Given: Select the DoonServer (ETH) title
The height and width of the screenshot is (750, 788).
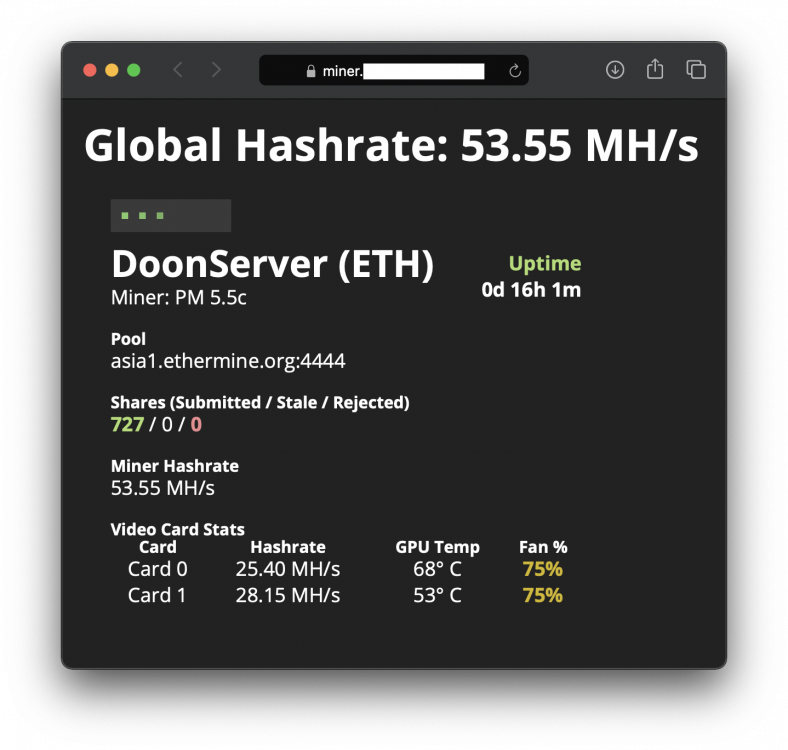Looking at the screenshot, I should [272, 264].
